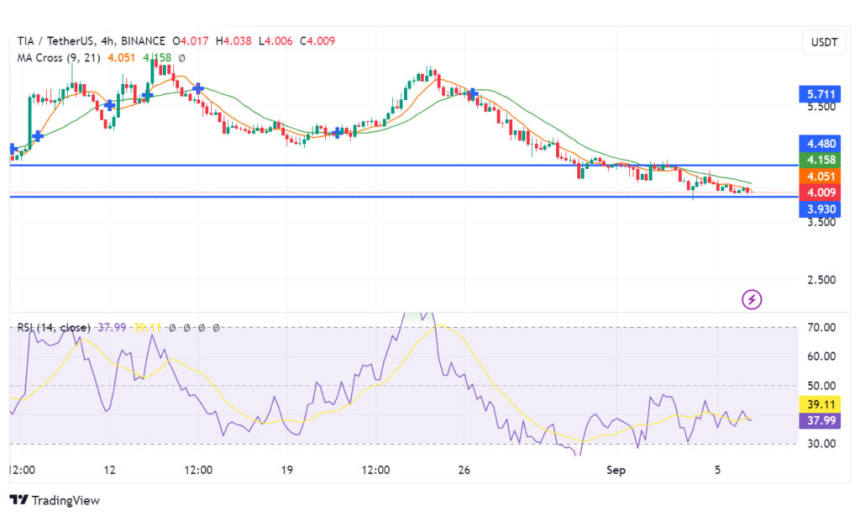Viewport: 860px width, 517px height.
Task: Click the 19 date label on time axis
Action: pyautogui.click(x=286, y=469)
